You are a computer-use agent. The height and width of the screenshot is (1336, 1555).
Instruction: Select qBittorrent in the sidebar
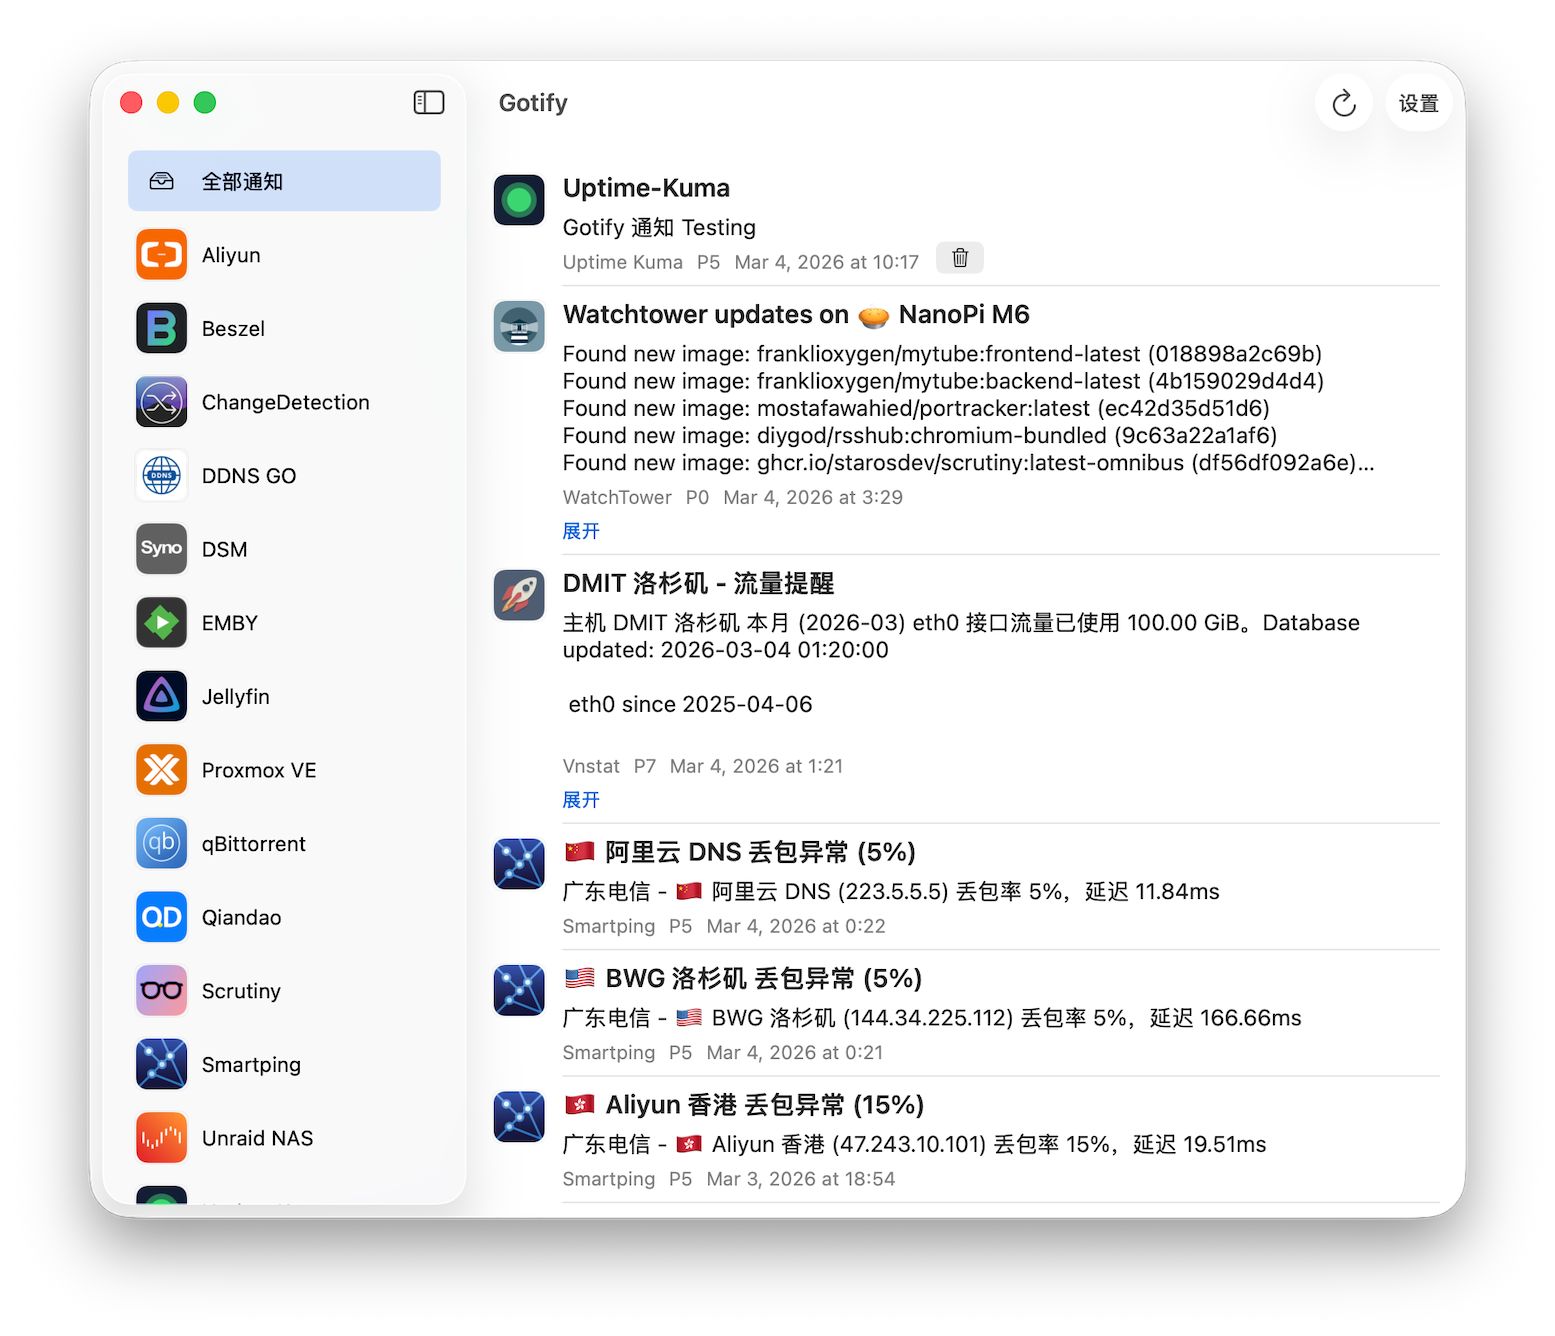point(253,843)
